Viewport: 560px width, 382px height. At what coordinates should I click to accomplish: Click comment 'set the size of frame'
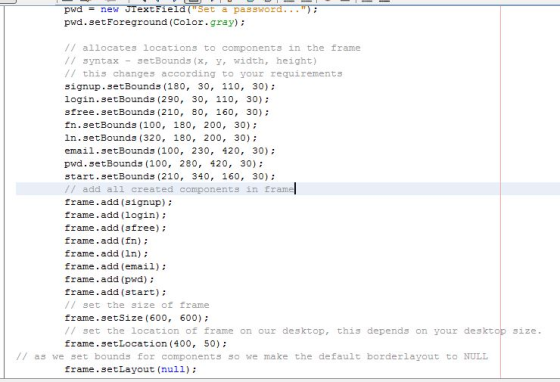137,305
